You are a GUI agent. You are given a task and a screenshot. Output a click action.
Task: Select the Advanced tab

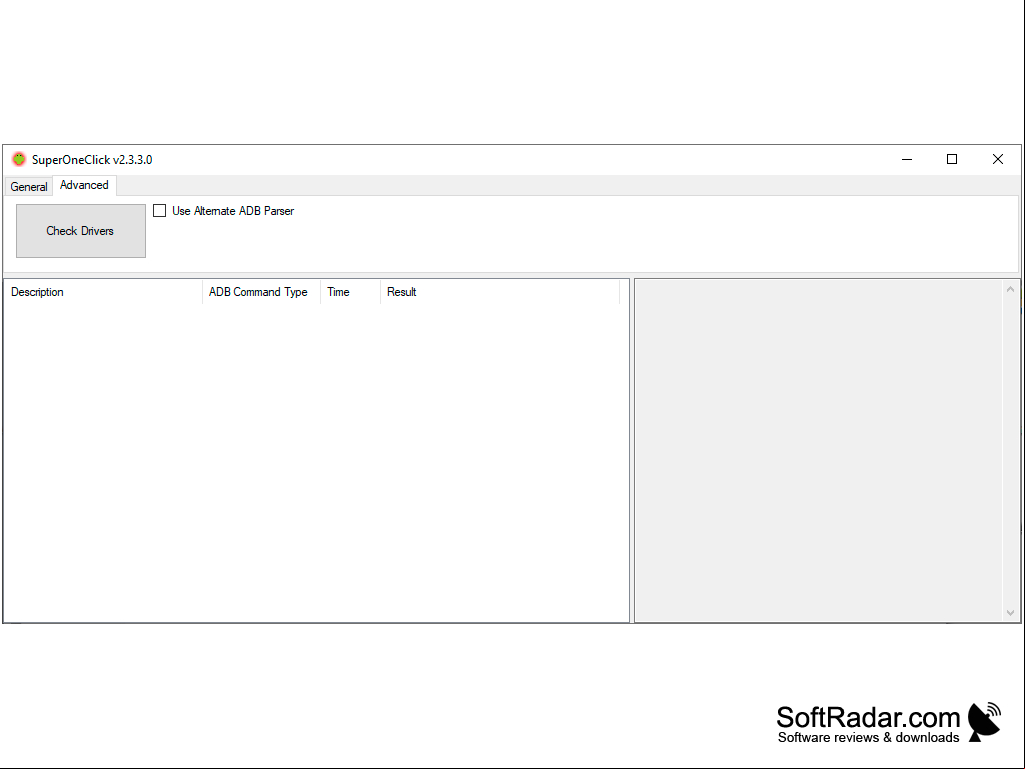[84, 185]
